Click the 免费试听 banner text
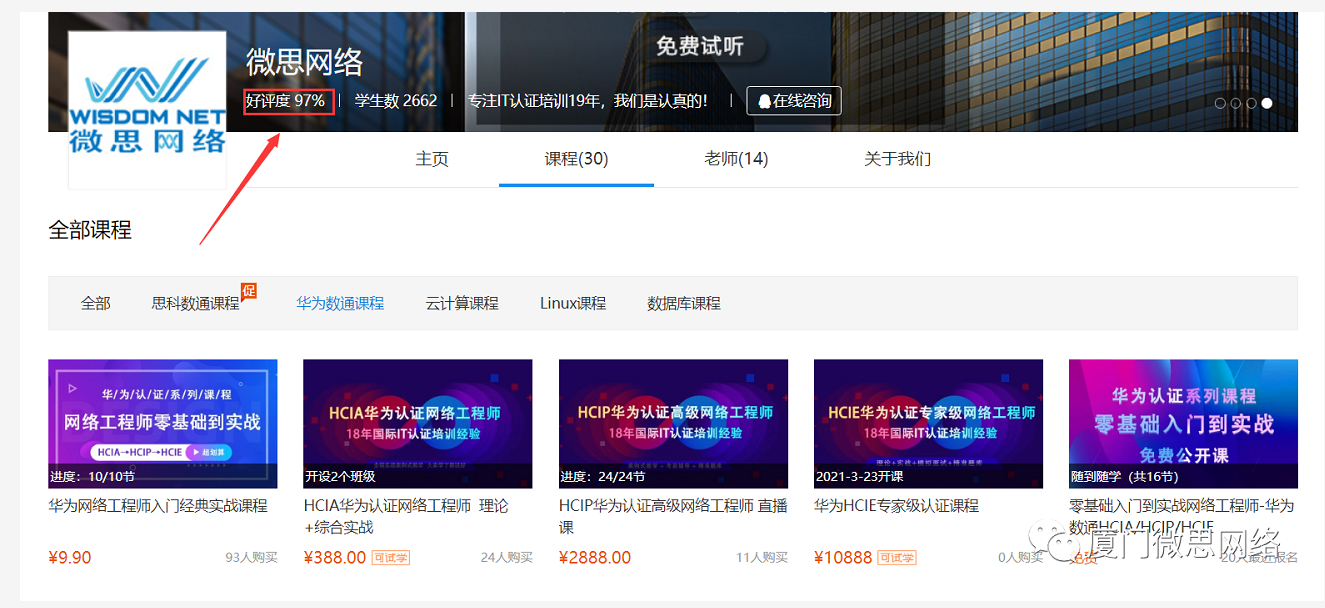The height and width of the screenshot is (608, 1325). point(700,46)
